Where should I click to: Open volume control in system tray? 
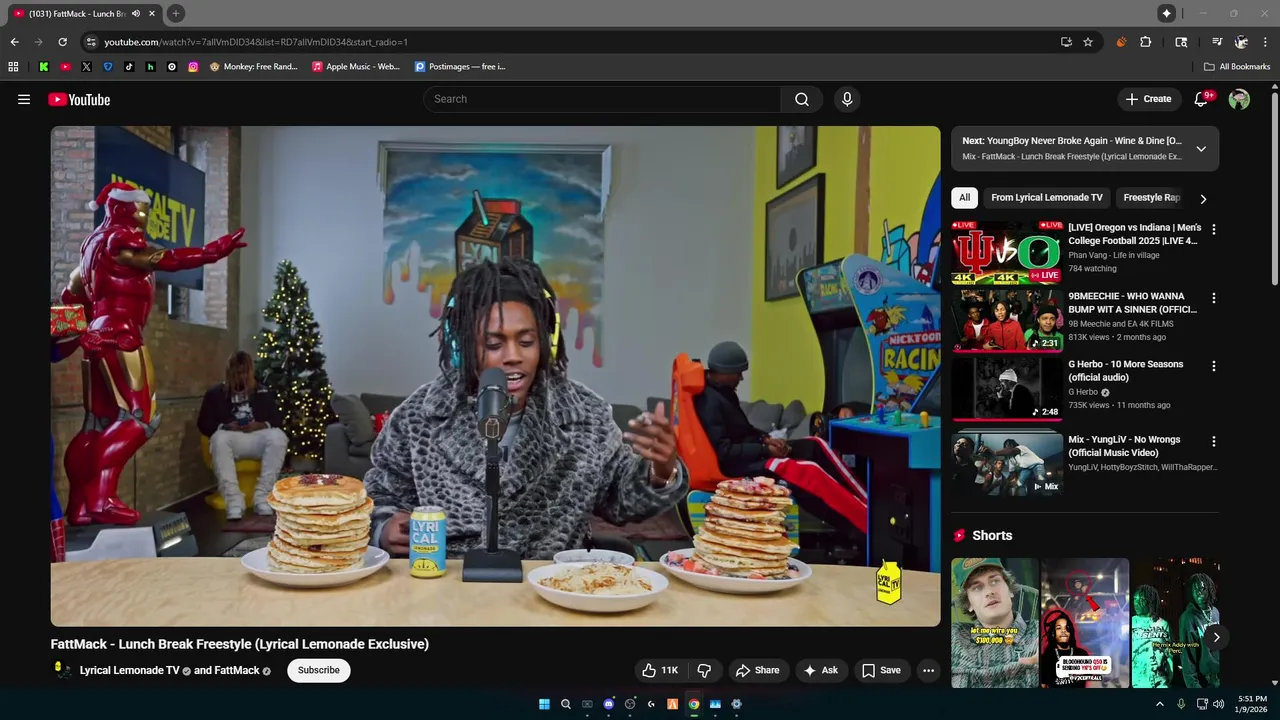tap(1218, 704)
